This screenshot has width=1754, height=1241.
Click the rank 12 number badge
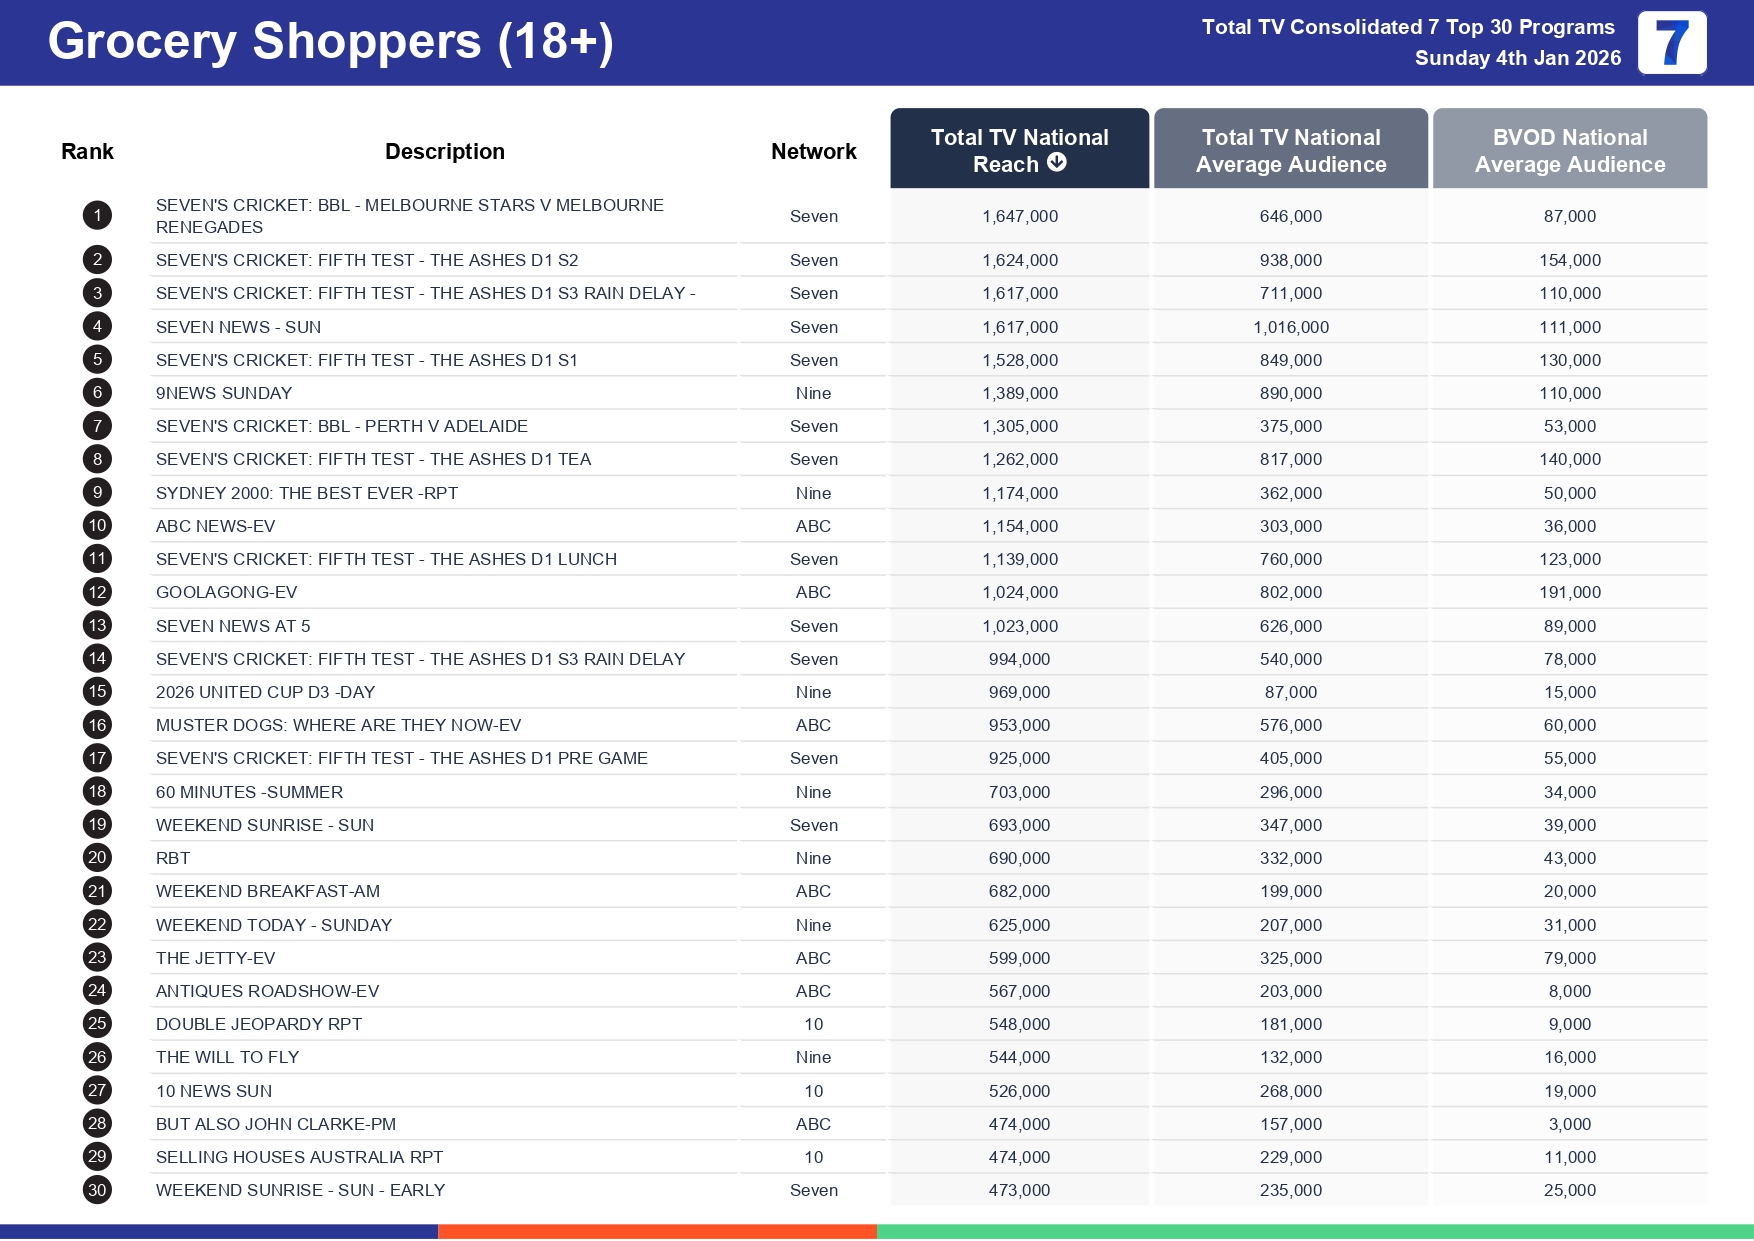(97, 592)
